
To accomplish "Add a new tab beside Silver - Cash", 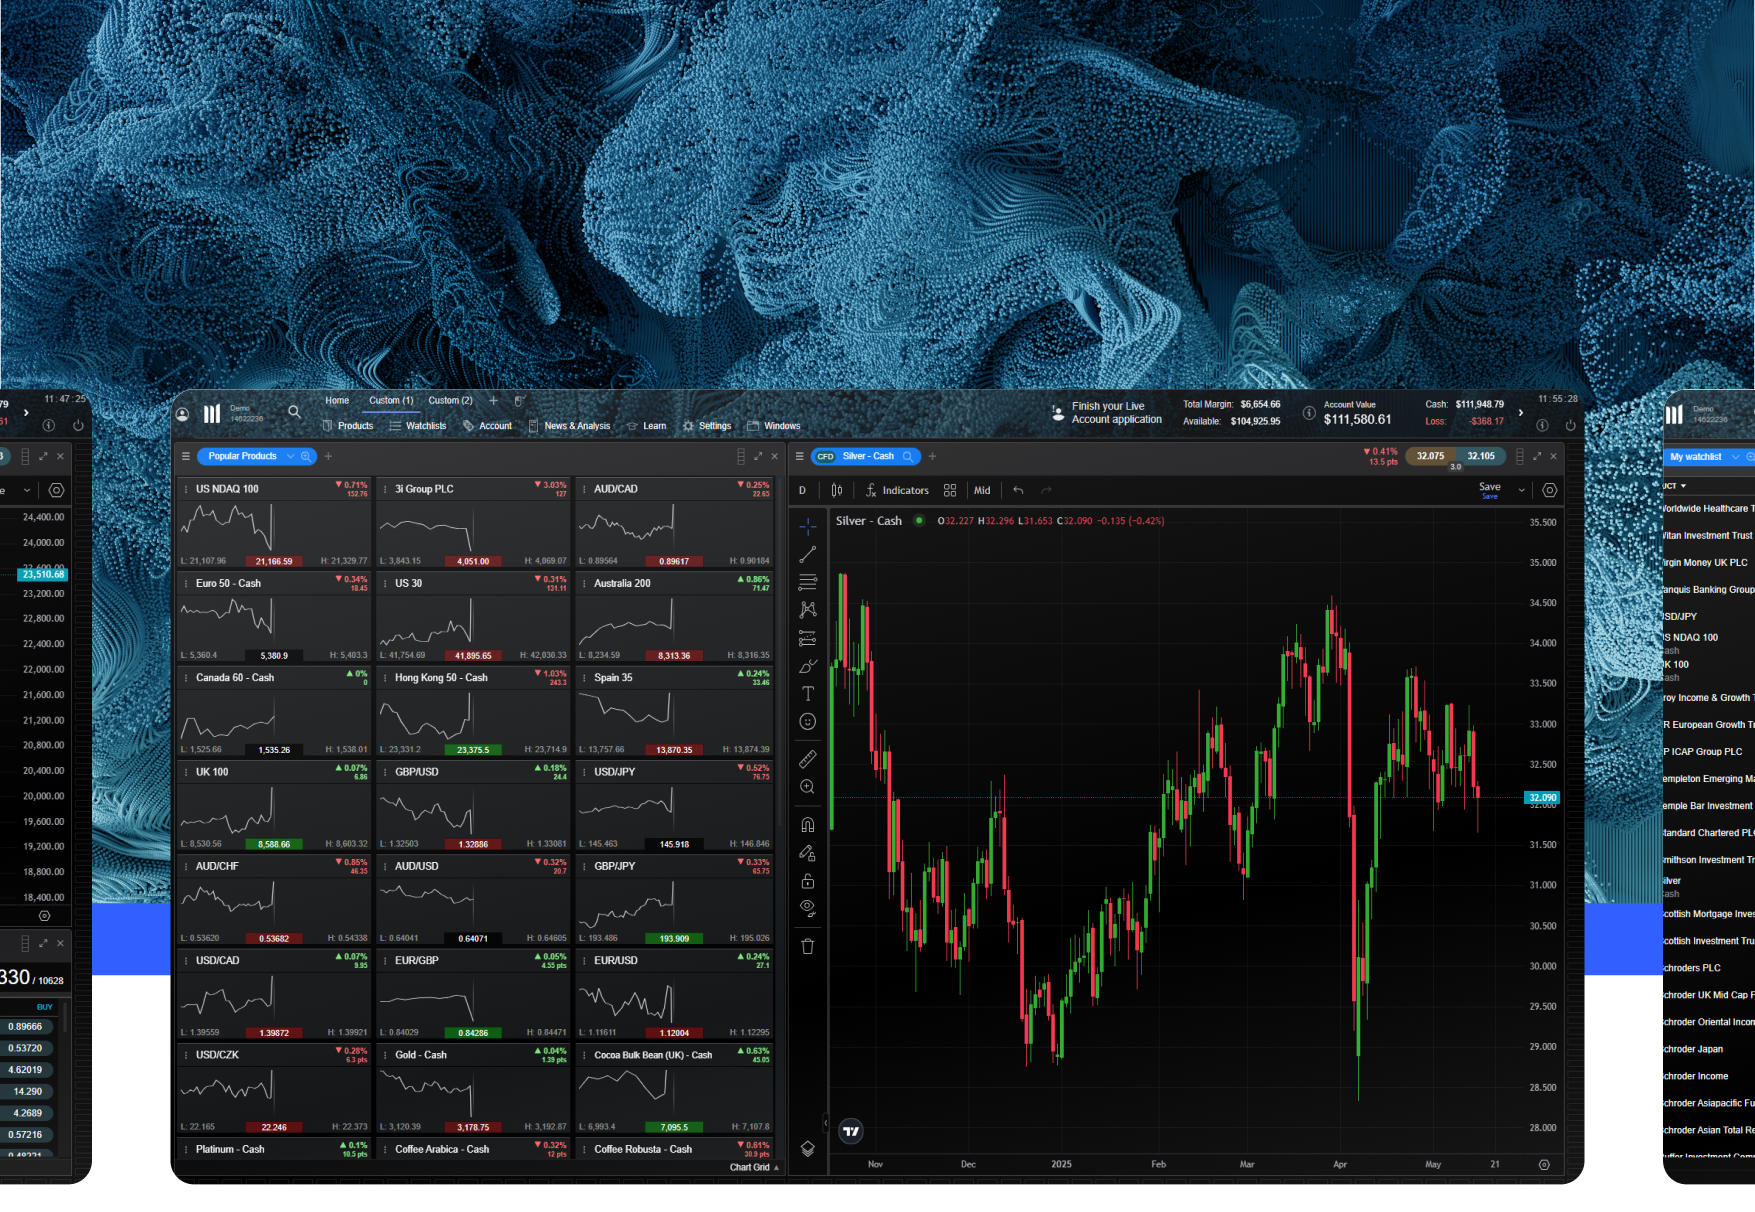I will pyautogui.click(x=932, y=456).
